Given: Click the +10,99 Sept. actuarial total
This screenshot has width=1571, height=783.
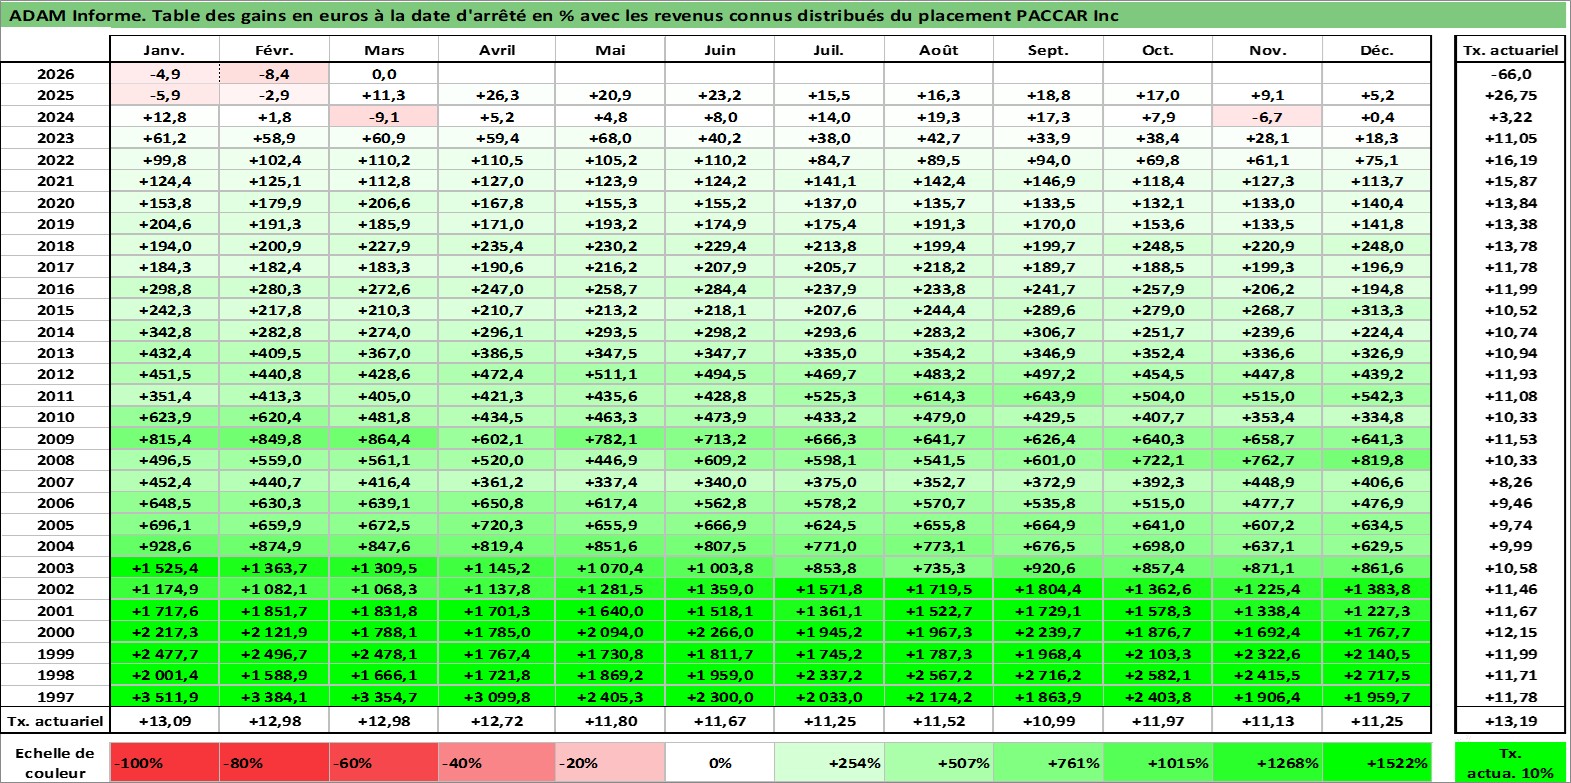Looking at the screenshot, I should pyautogui.click(x=1048, y=720).
